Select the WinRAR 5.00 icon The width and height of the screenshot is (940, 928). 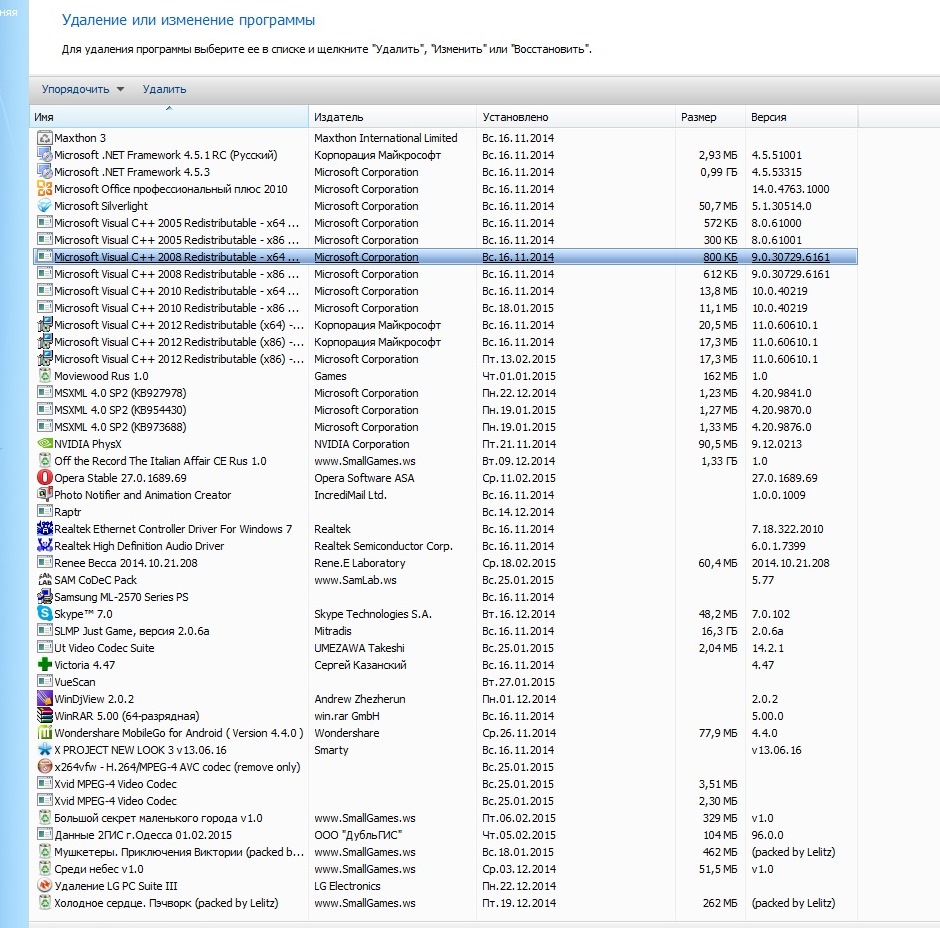pos(44,716)
